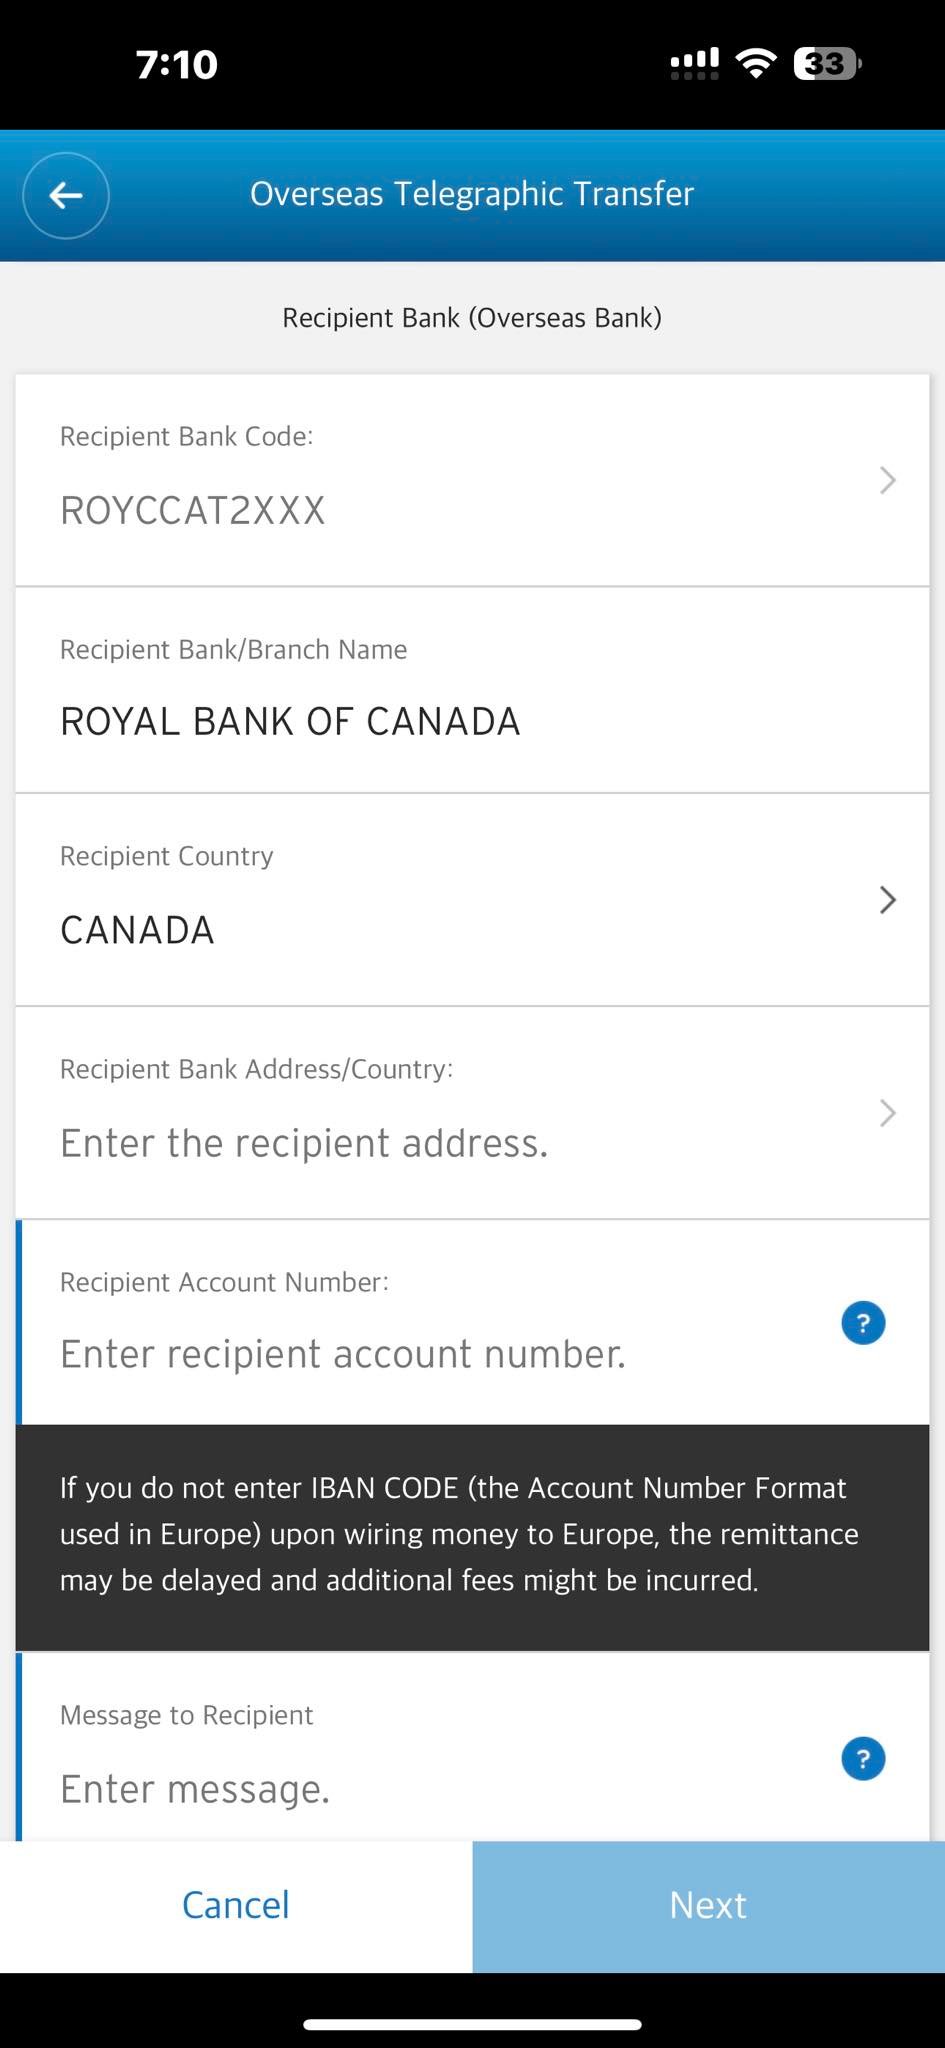Open help for Message to Recipient
This screenshot has height=2048, width=945.
click(863, 1759)
